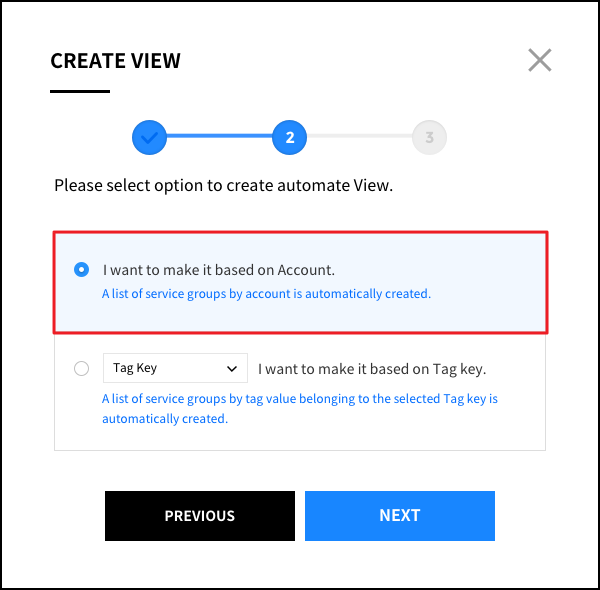
Task: Jump to the greyed step 3 indicator
Action: pos(429,137)
